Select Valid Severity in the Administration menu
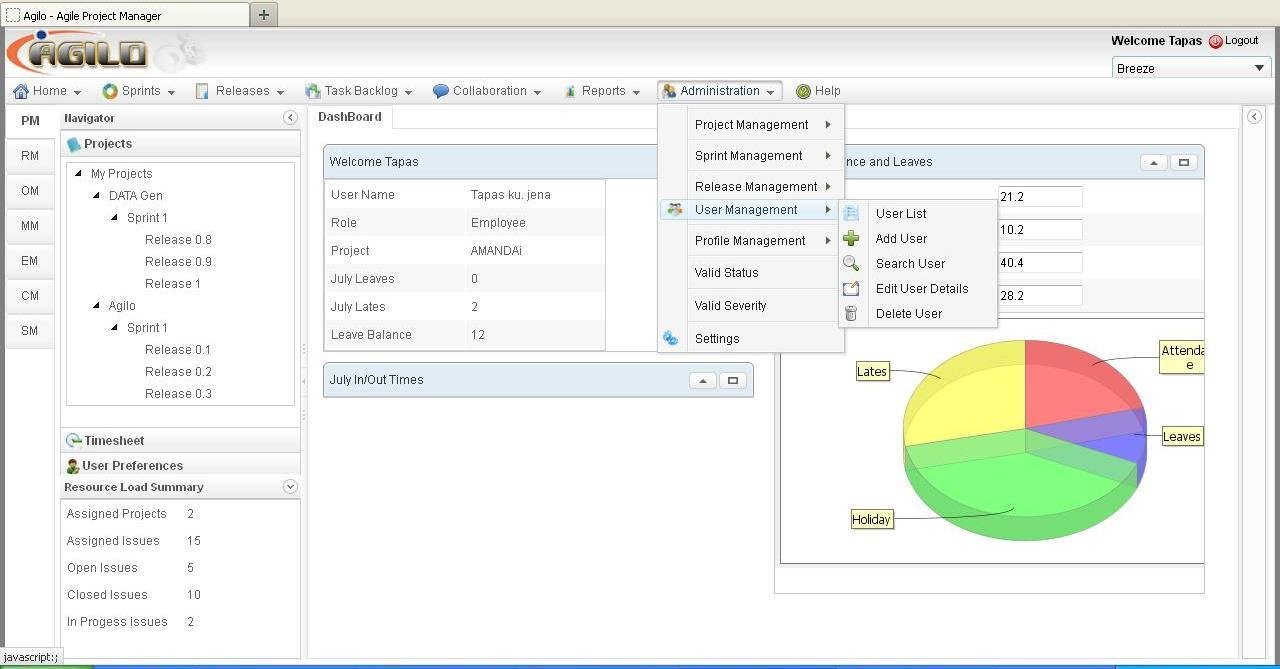 tap(730, 305)
